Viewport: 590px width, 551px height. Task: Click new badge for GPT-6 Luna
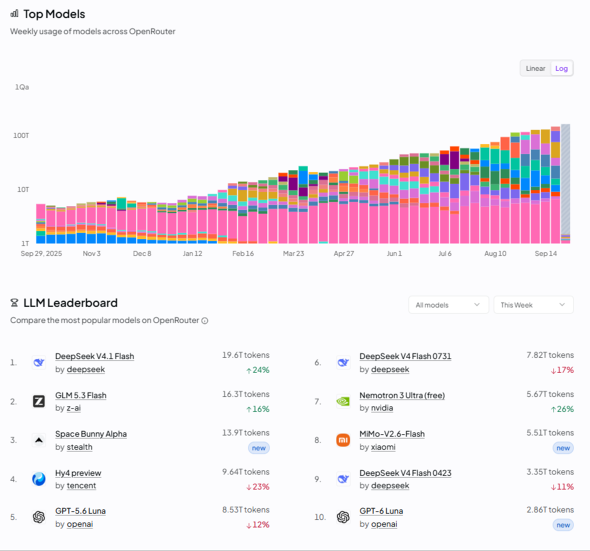pyautogui.click(x=563, y=525)
